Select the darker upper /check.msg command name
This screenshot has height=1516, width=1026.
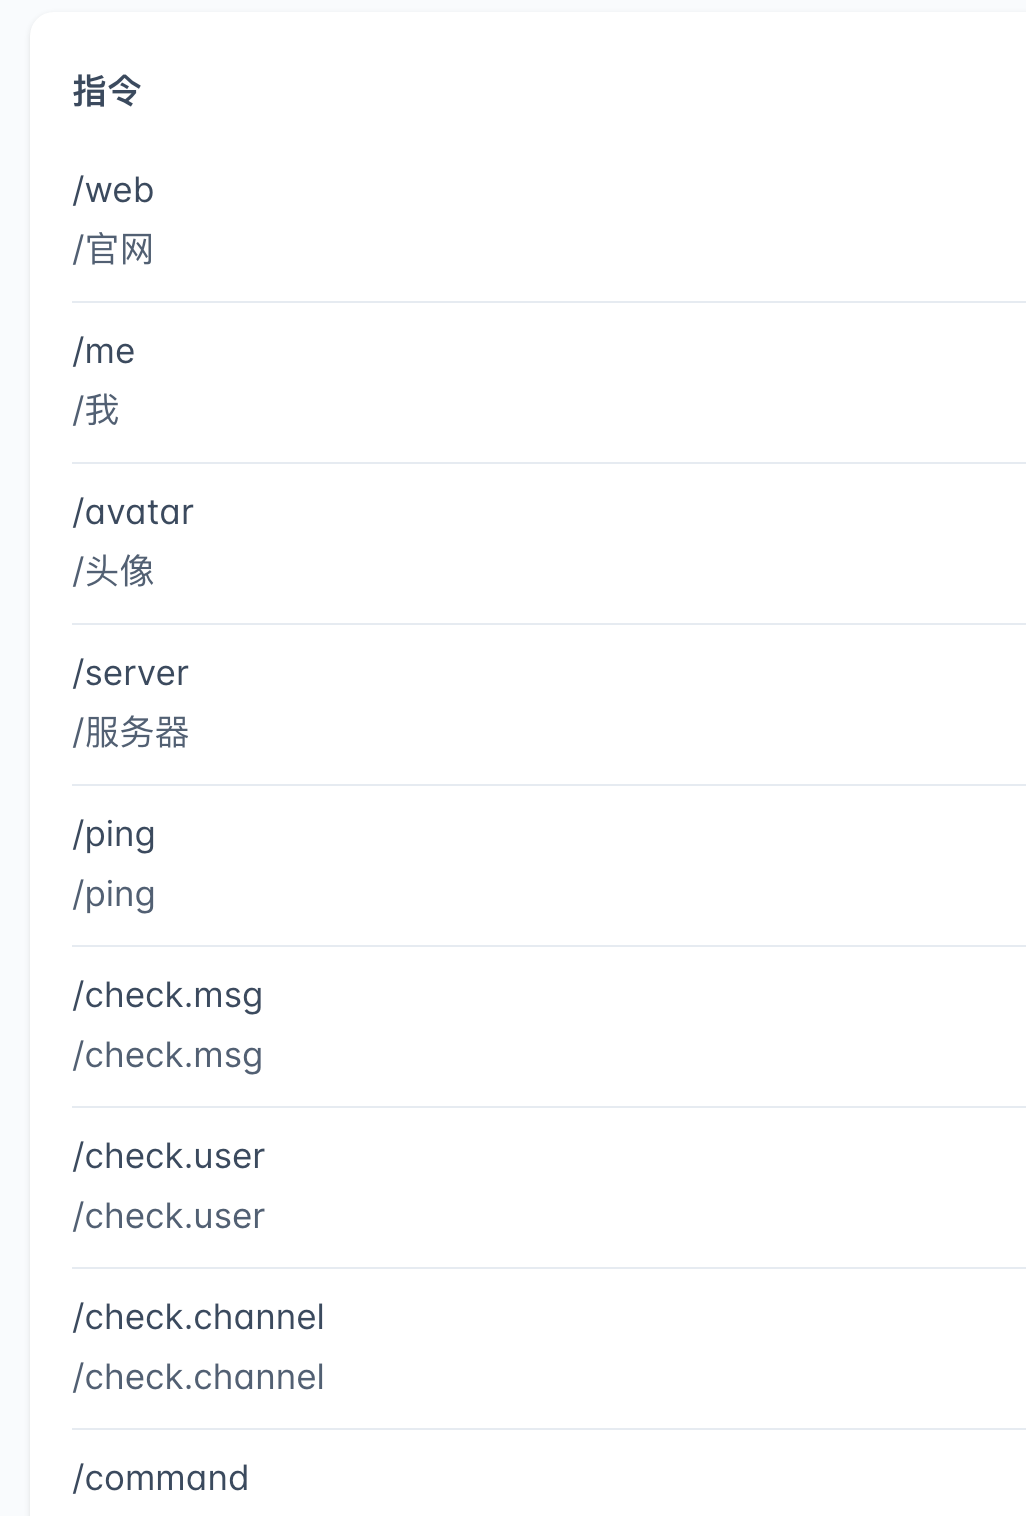[167, 996]
